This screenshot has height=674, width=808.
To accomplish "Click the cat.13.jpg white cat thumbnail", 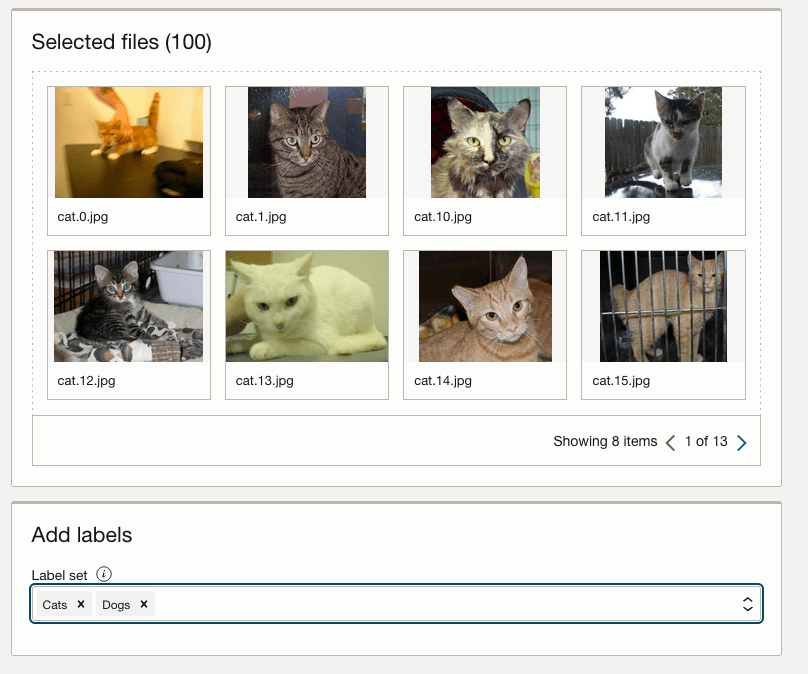I will tap(306, 306).
